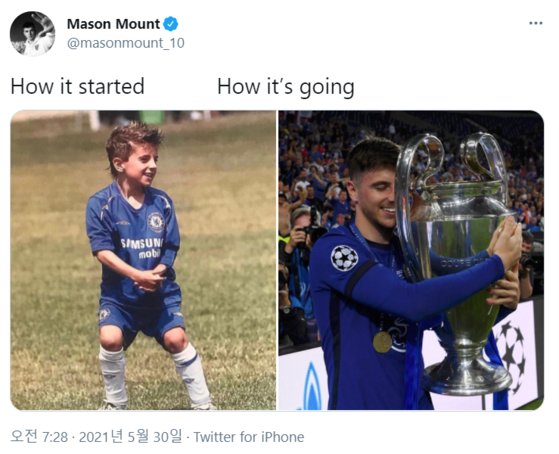559x454 pixels.
Task: Open the Twitter for iPhone source link
Action: [x=249, y=437]
